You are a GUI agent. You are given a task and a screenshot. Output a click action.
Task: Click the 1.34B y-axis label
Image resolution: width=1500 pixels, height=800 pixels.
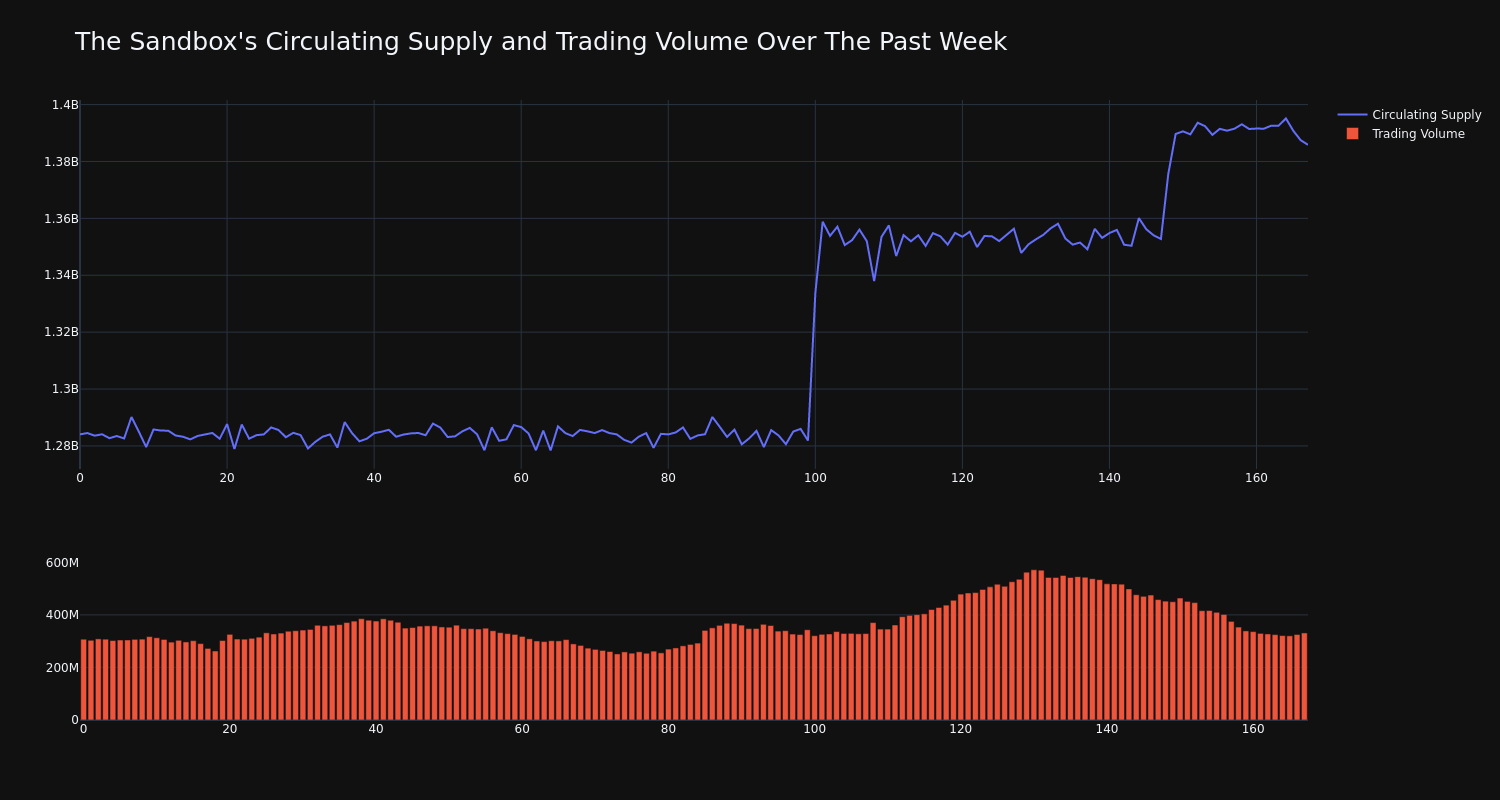(61, 275)
